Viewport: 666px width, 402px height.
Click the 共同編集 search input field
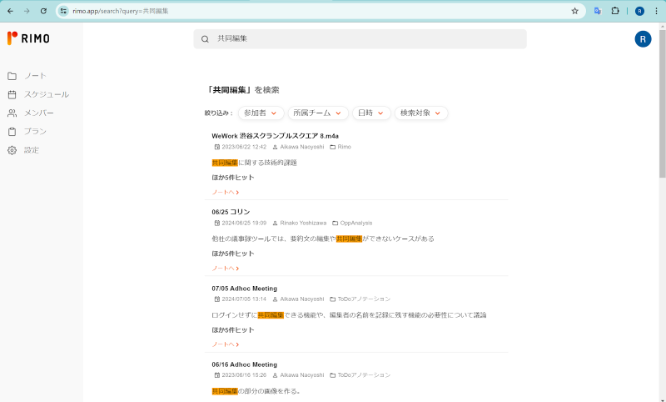pos(360,39)
